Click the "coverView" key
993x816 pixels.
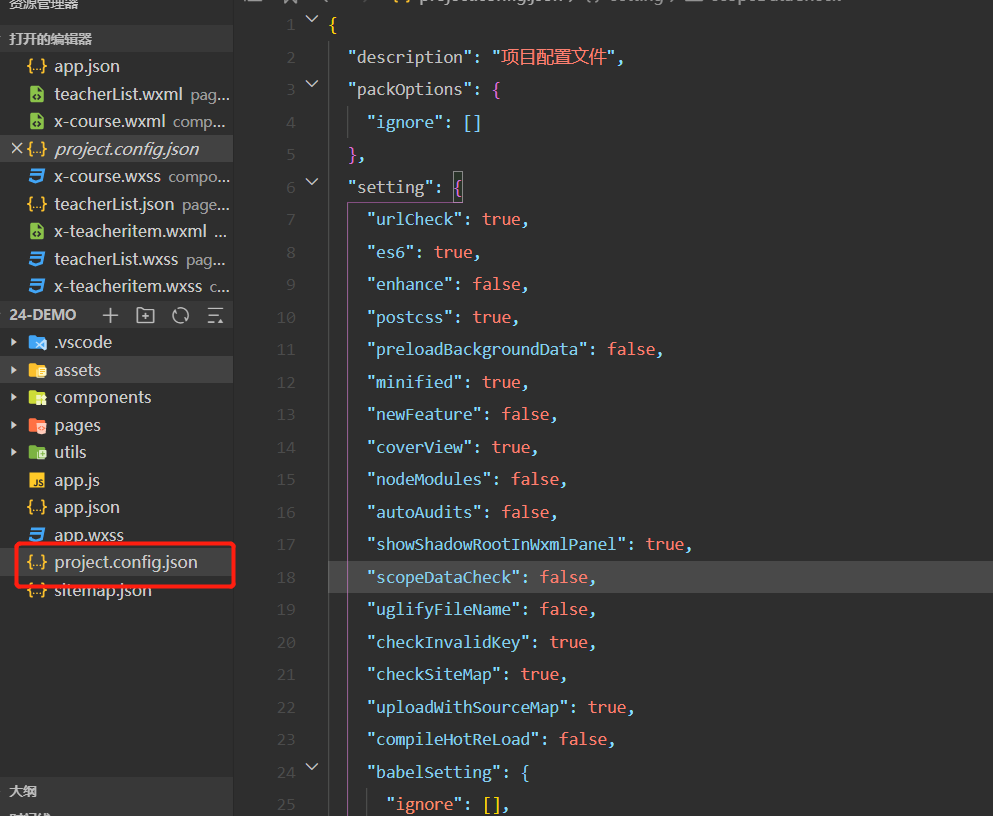coord(420,448)
